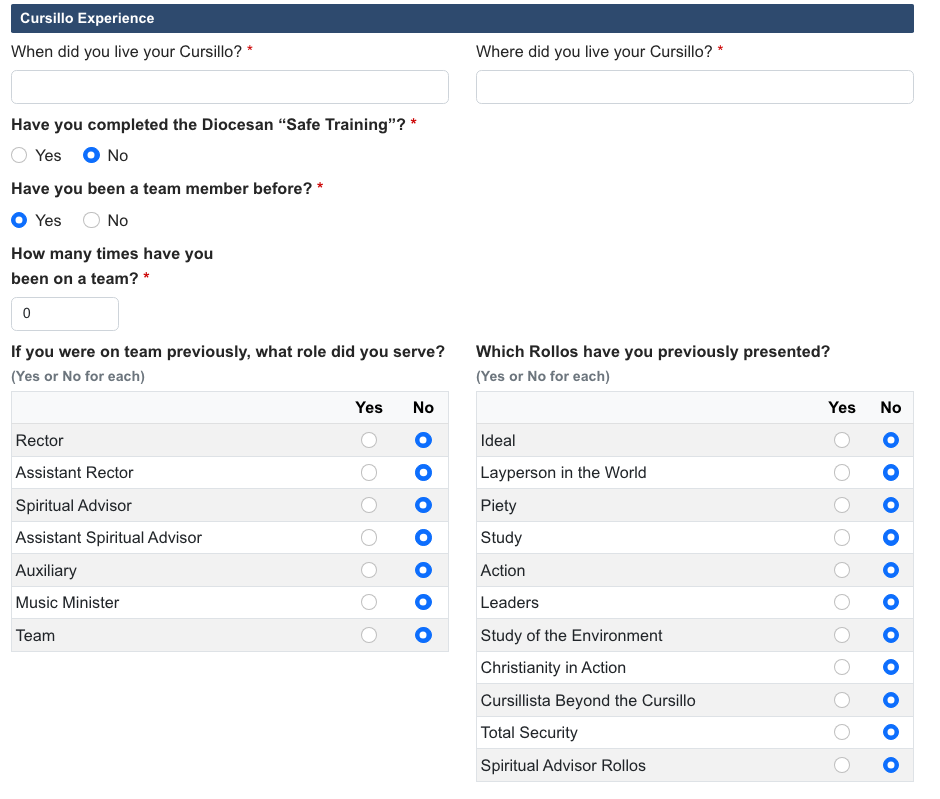The height and width of the screenshot is (799, 940).
Task: Mark Yes for Assistant Rector role
Action: tap(369, 472)
